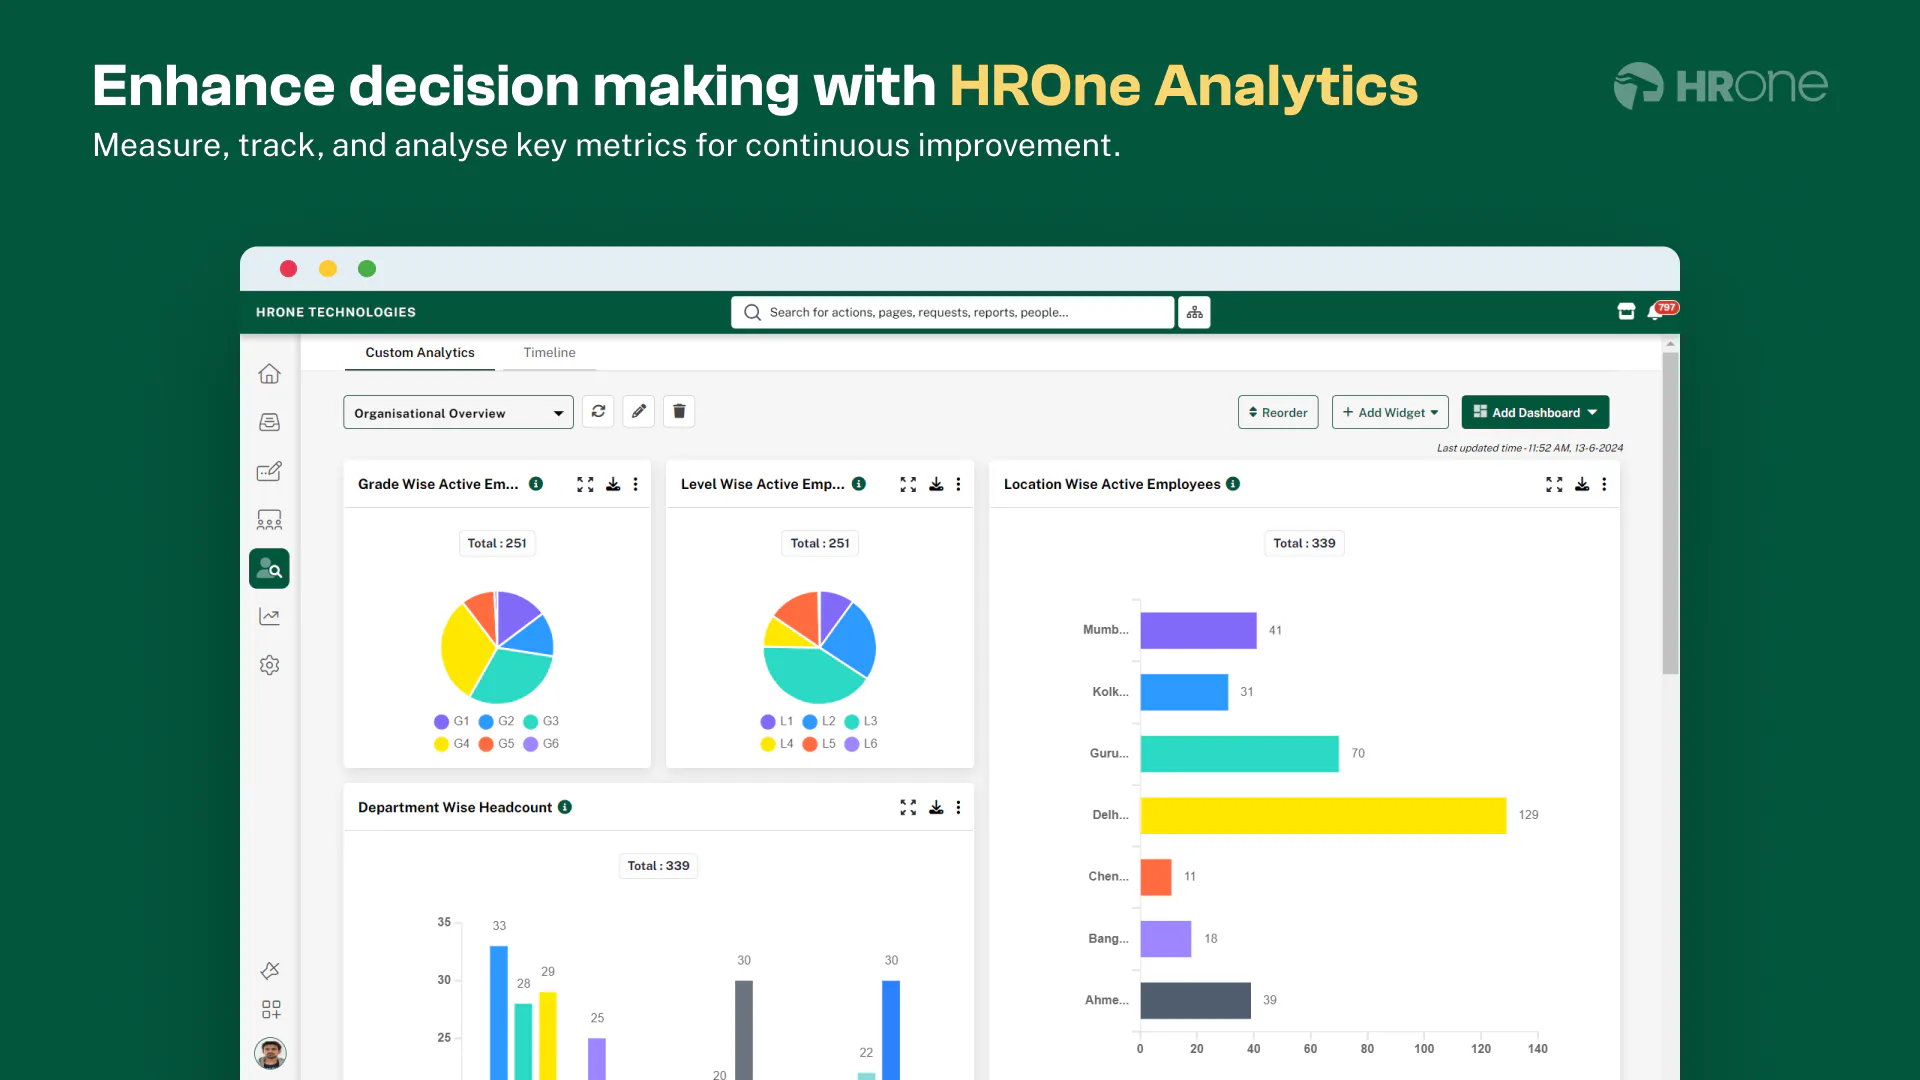Switch to the Timeline tab
1920x1080 pixels.
tap(549, 352)
